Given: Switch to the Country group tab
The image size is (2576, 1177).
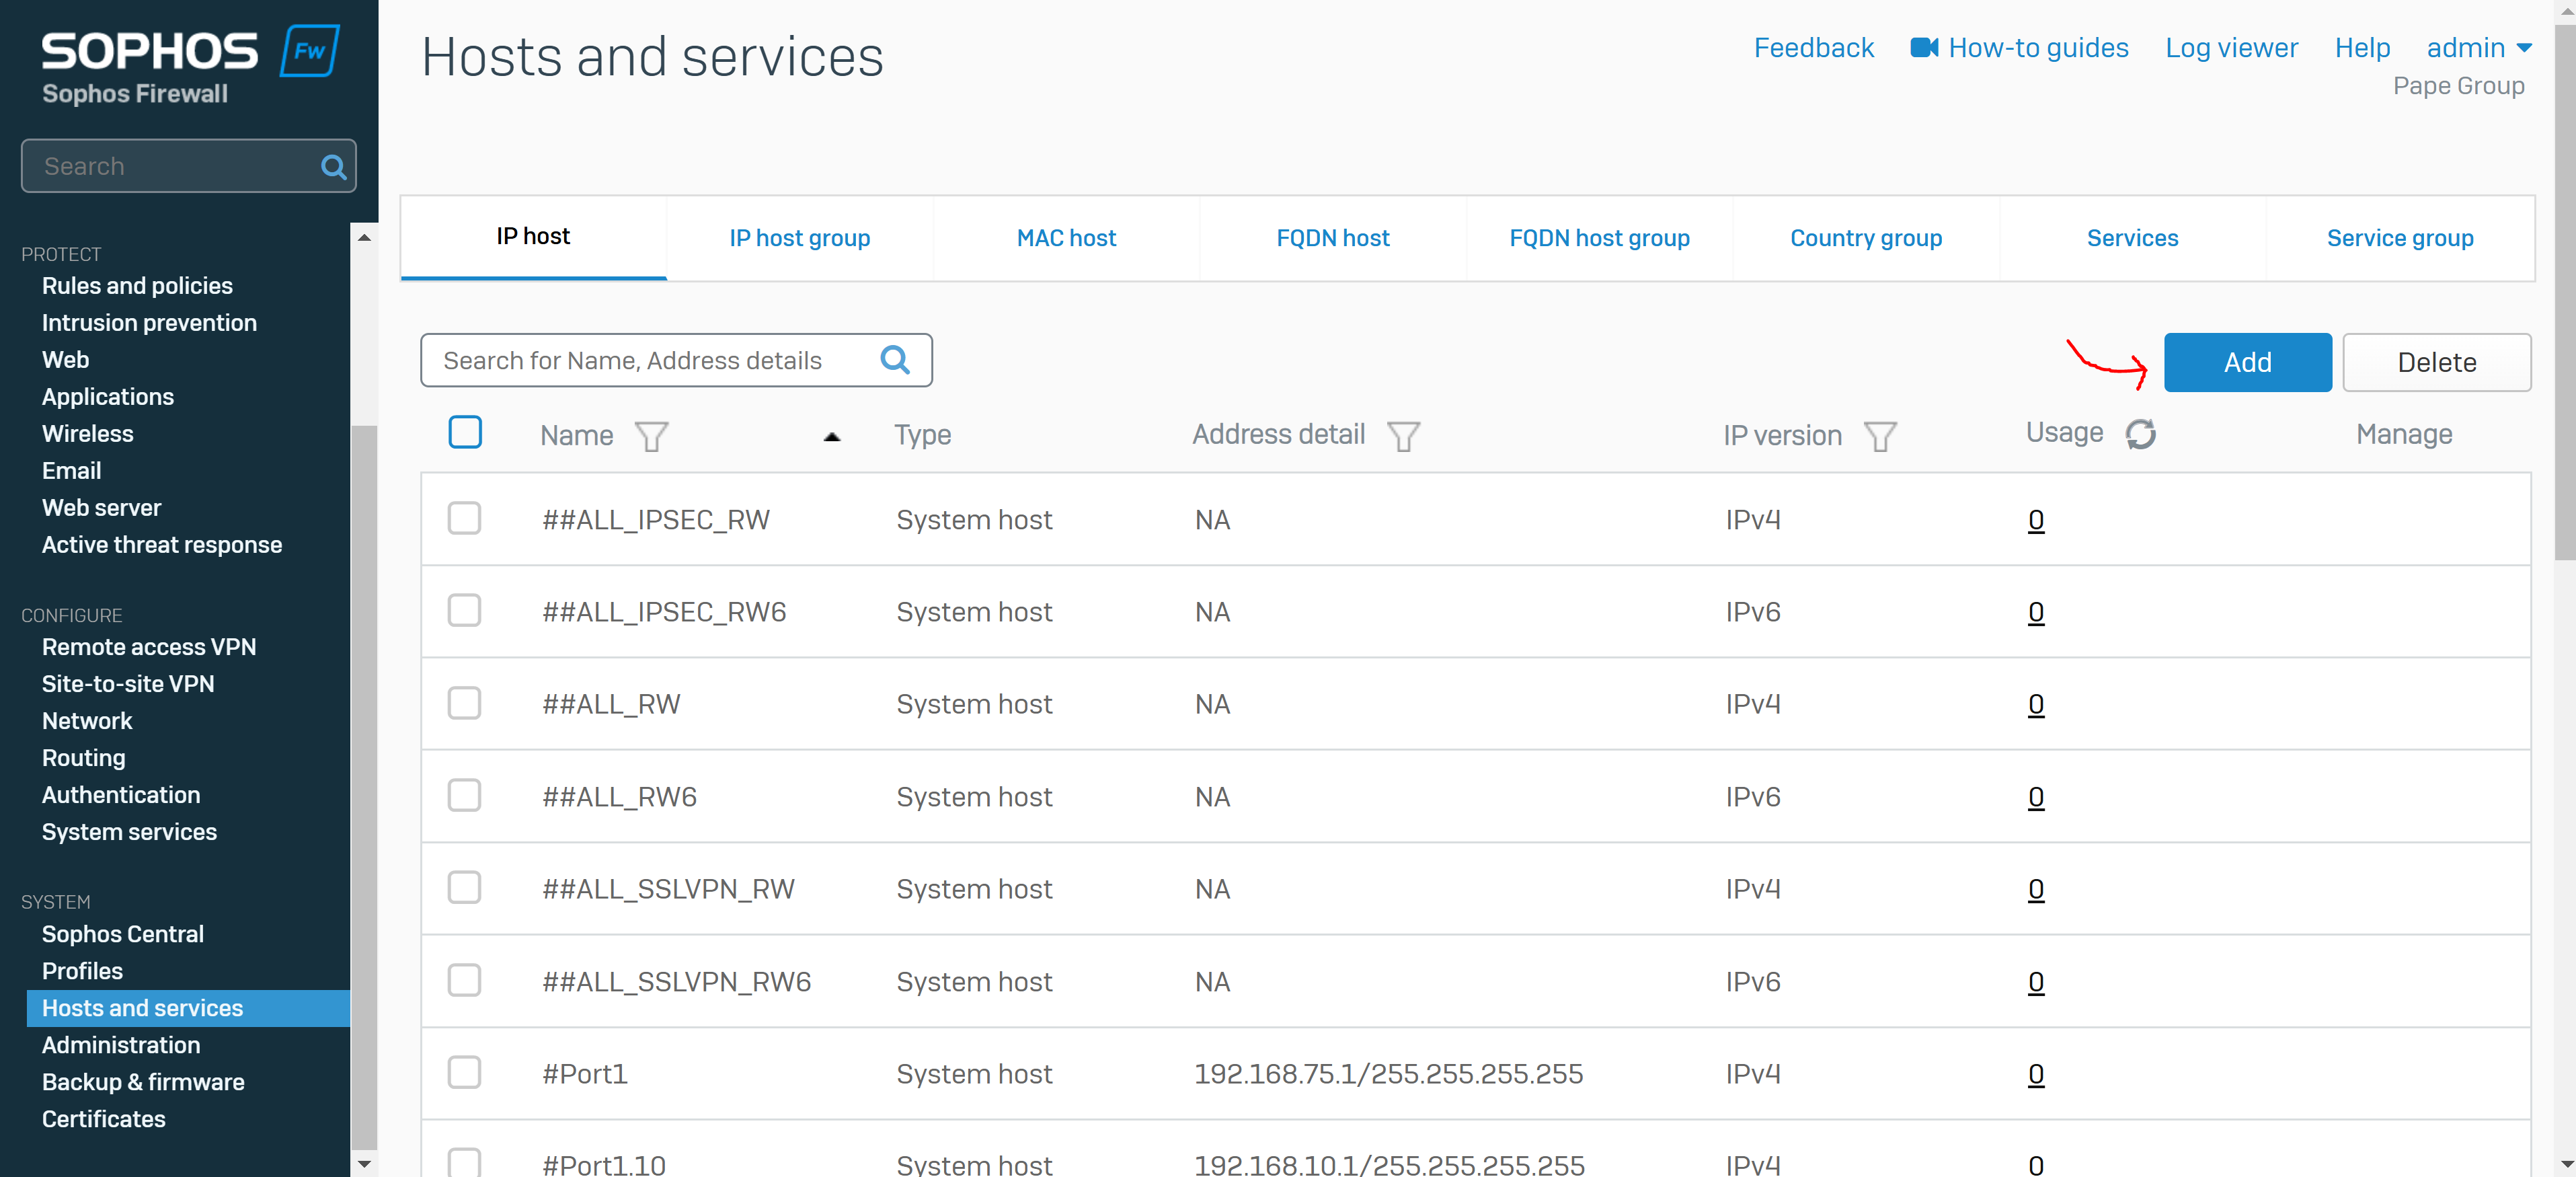Looking at the screenshot, I should coord(1866,238).
